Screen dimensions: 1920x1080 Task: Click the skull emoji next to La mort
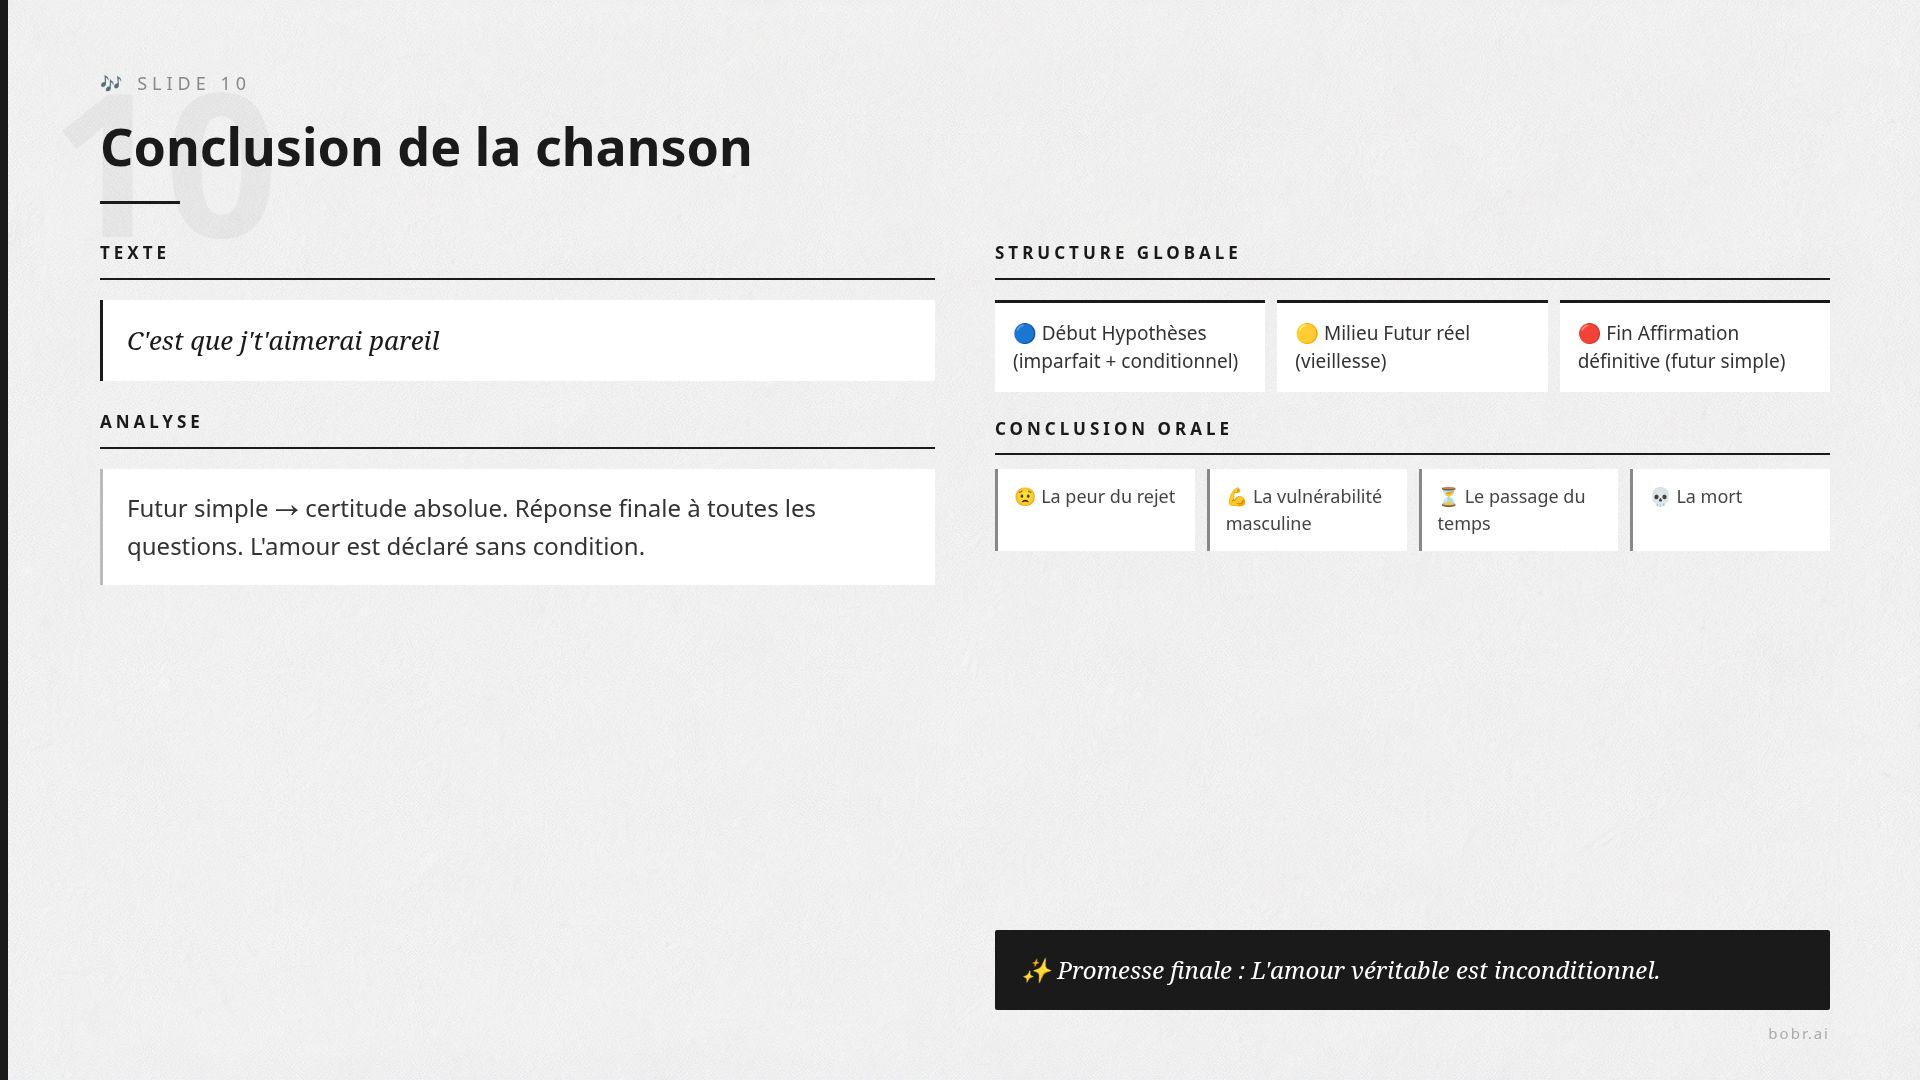1660,497
